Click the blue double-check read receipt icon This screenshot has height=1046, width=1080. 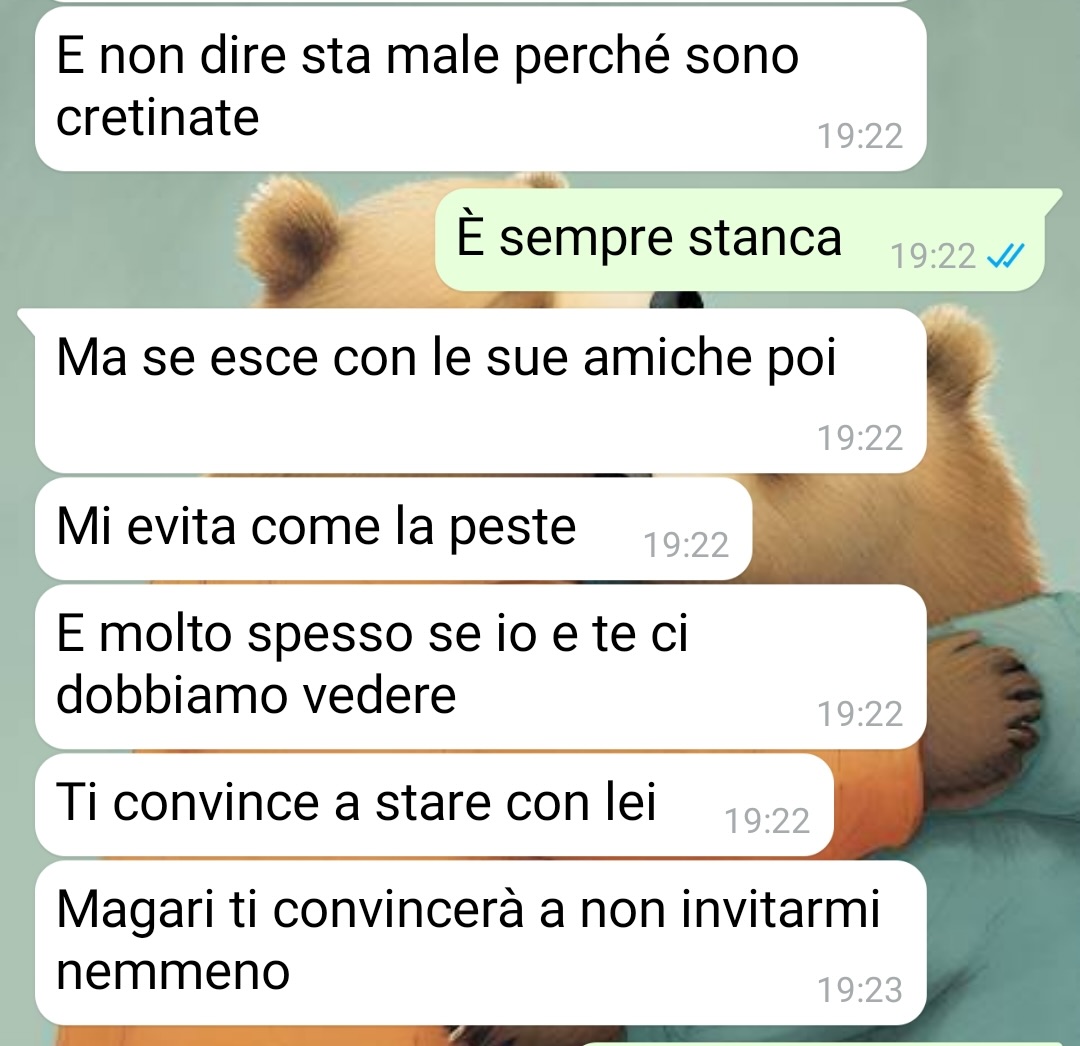1006,257
